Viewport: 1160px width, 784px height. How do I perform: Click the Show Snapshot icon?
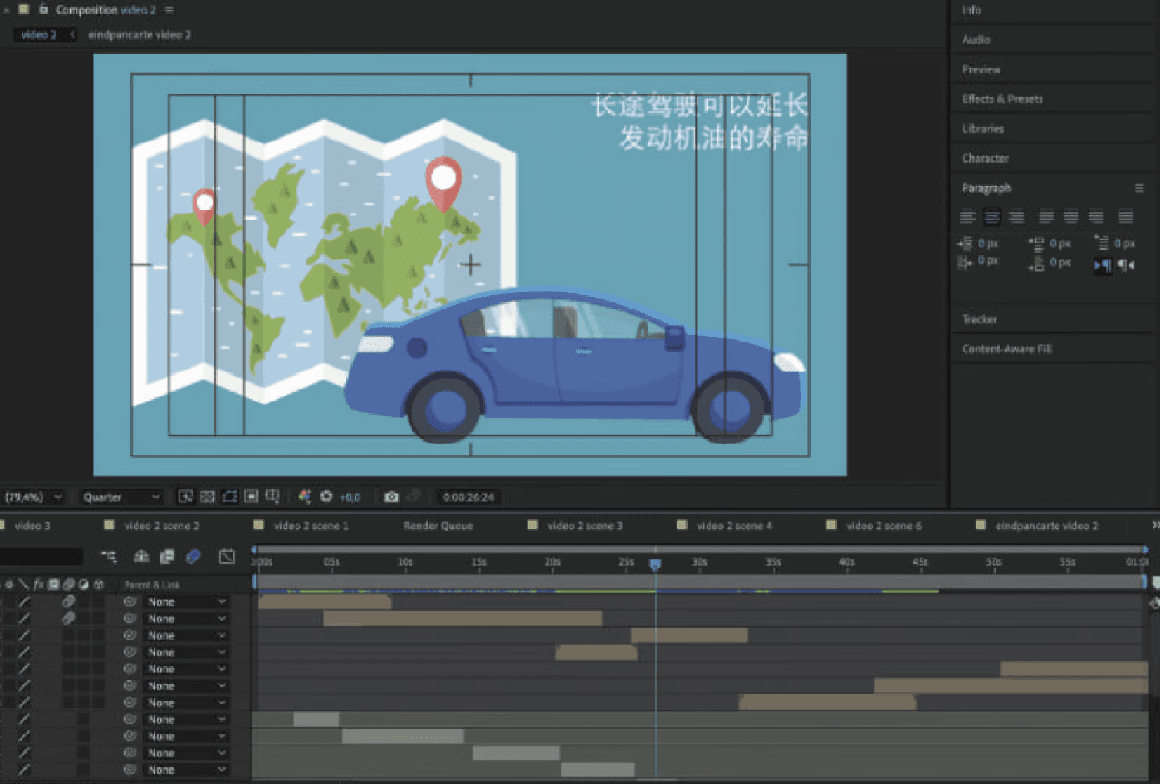[414, 496]
